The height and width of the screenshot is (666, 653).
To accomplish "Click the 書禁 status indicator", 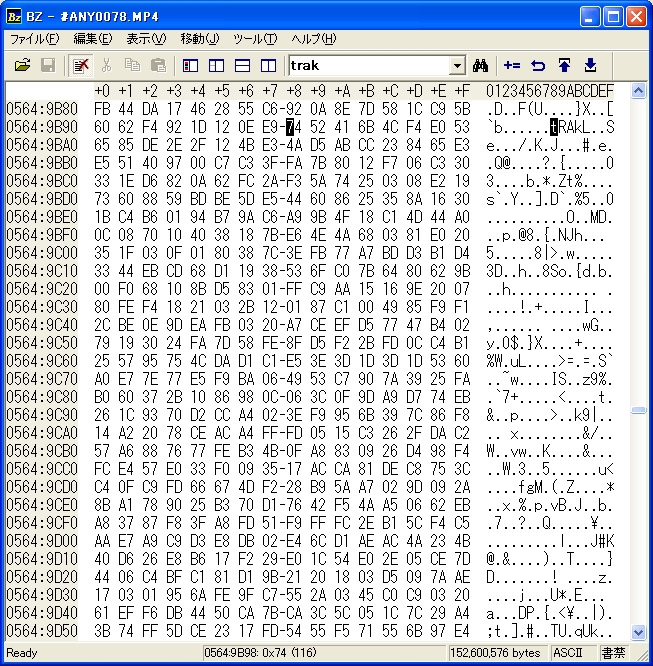I will tap(613, 652).
